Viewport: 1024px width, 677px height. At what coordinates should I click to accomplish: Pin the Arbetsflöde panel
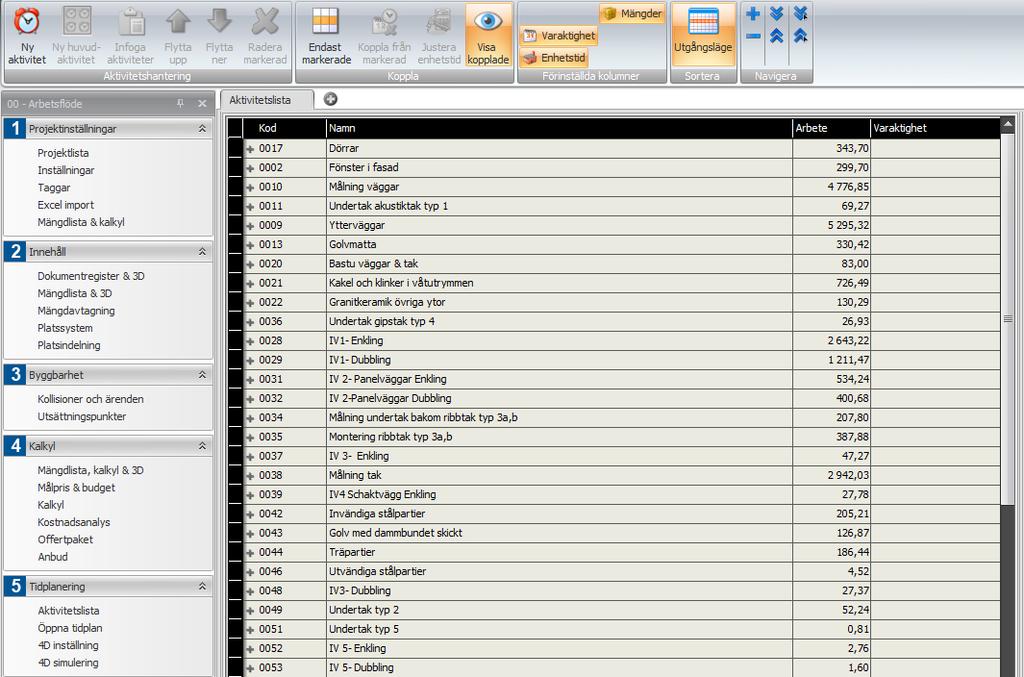(x=181, y=103)
